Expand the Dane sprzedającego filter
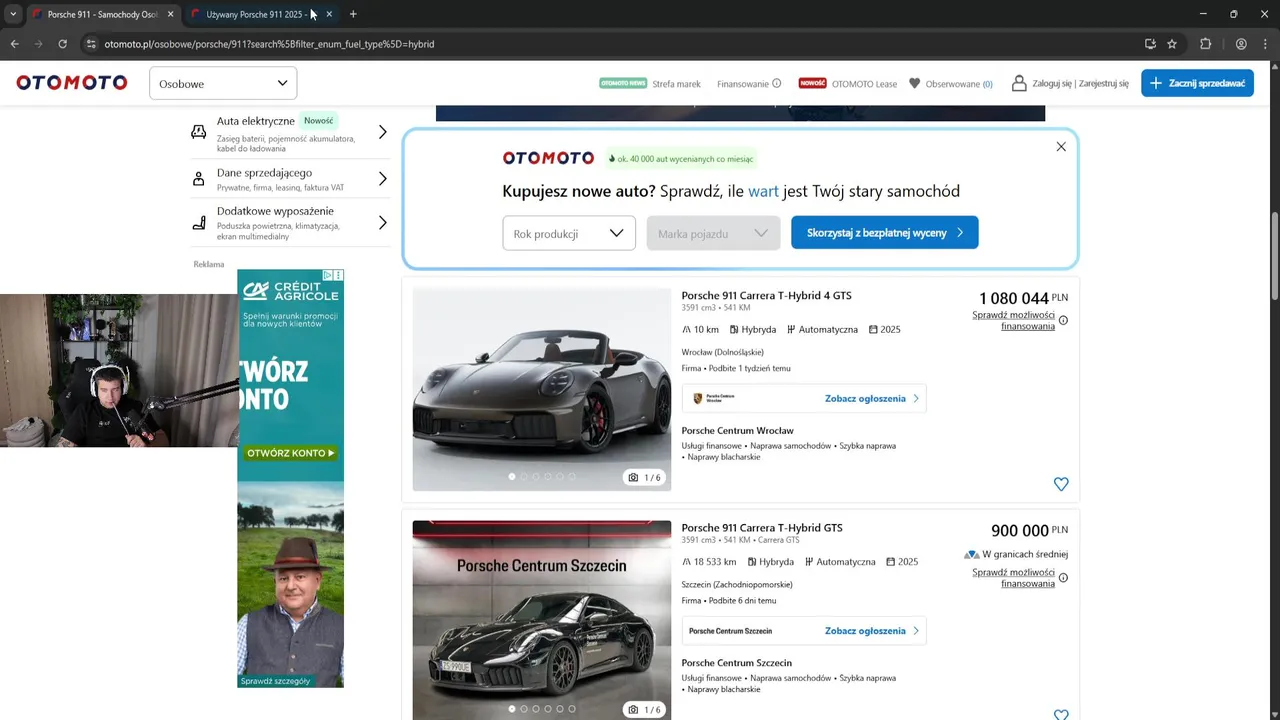The width and height of the screenshot is (1280, 720). click(289, 179)
